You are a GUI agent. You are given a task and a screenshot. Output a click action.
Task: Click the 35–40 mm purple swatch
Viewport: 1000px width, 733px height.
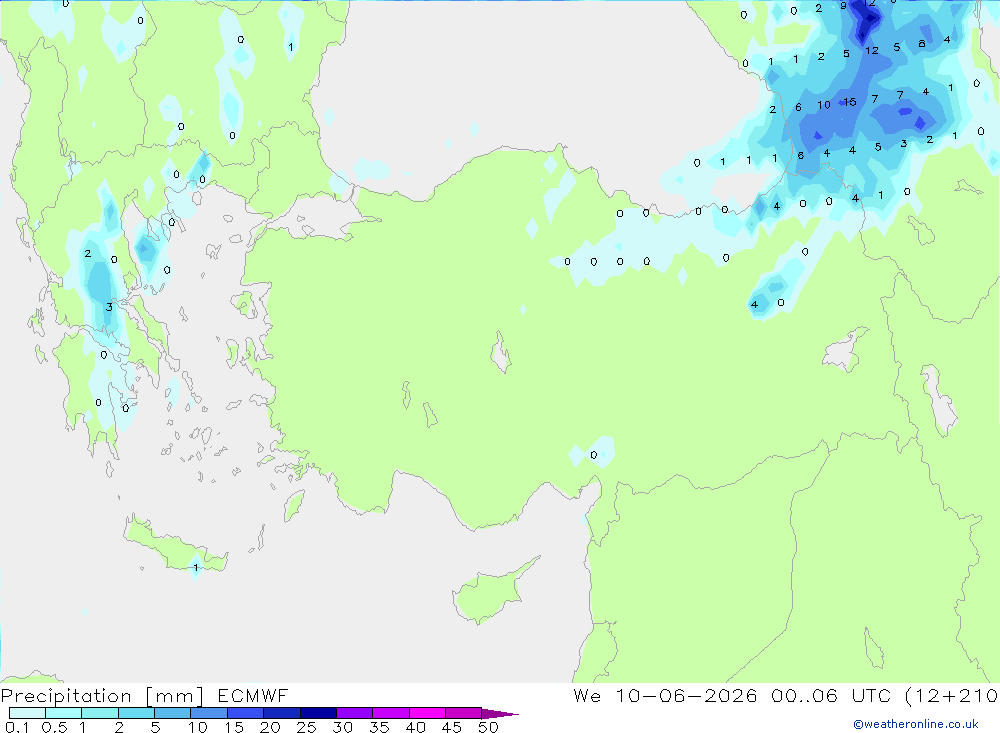point(390,713)
